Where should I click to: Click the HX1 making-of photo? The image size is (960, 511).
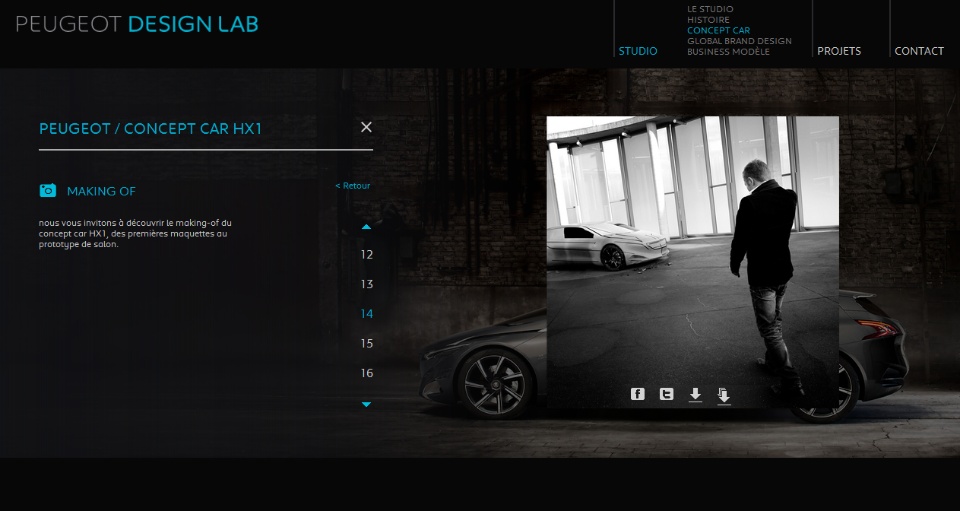click(x=692, y=262)
